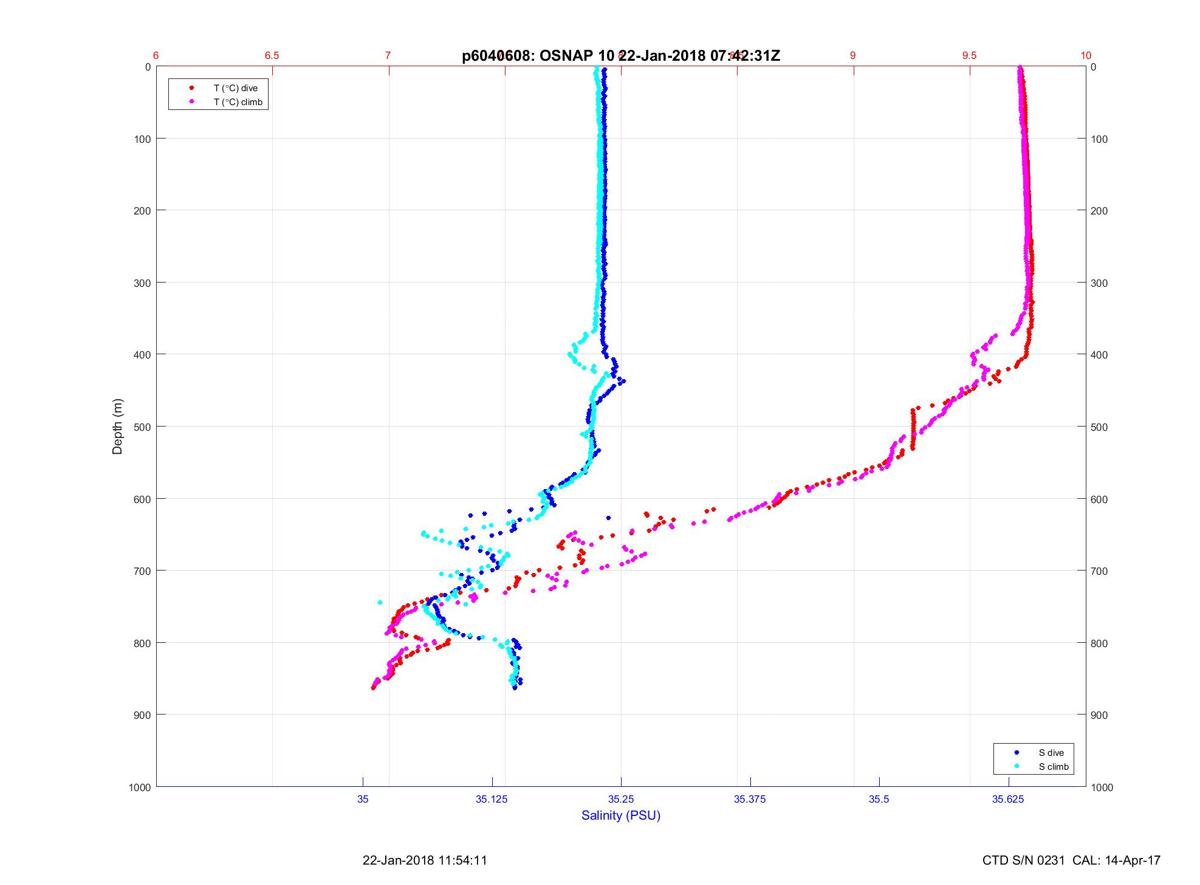The image size is (1200, 885).
Task: Click the '1000' tick on left depth axis
Action: 138,788
